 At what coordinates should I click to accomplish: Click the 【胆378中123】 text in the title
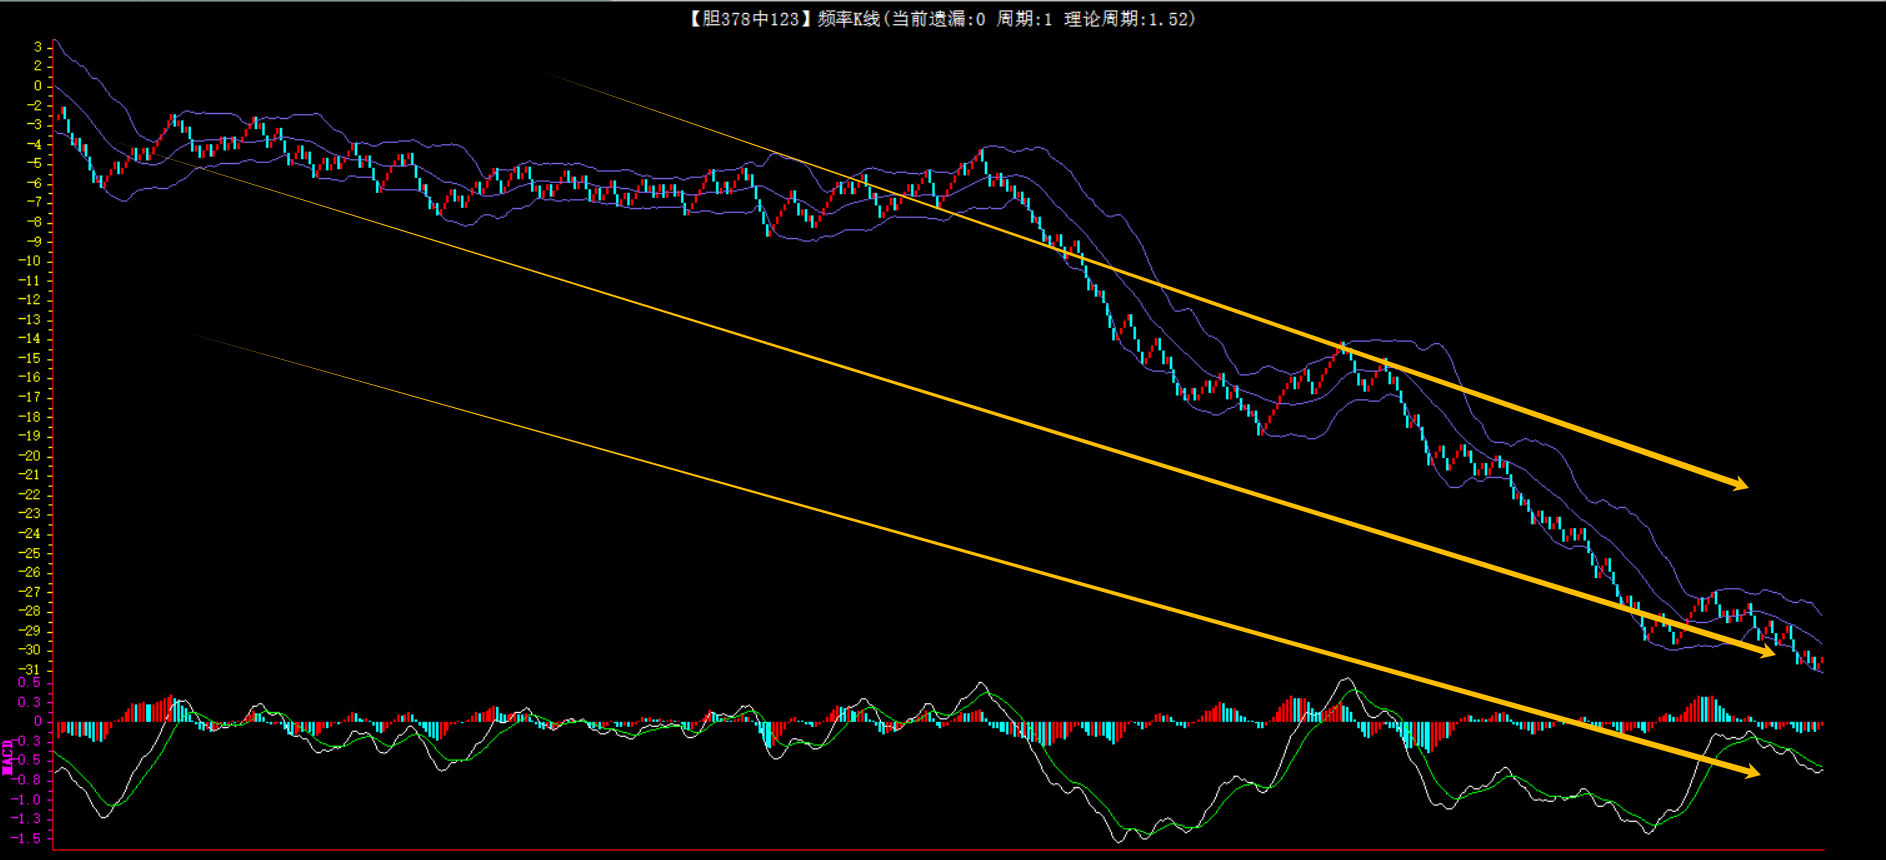(x=747, y=19)
